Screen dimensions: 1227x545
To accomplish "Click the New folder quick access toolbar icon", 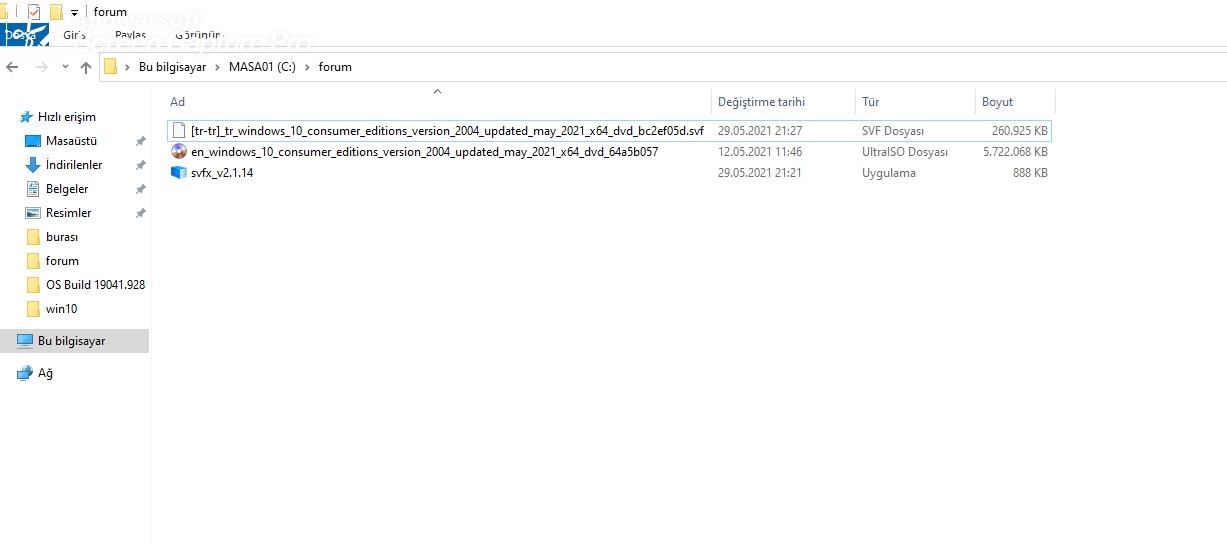I will pos(56,12).
